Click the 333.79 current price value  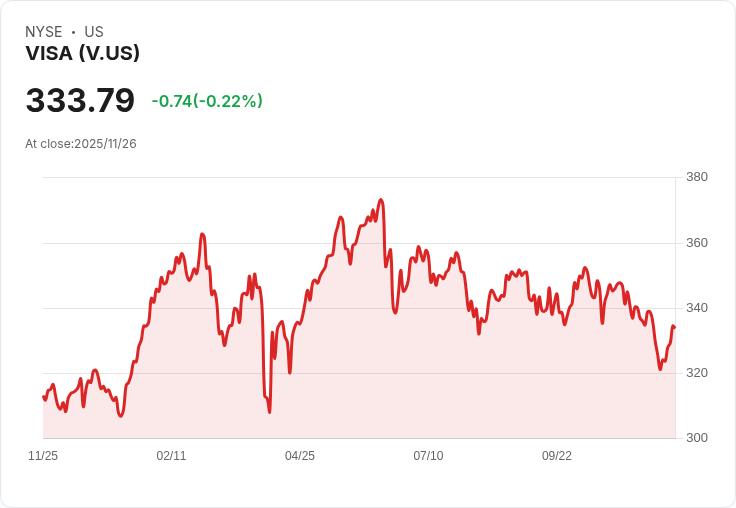(x=80, y=100)
